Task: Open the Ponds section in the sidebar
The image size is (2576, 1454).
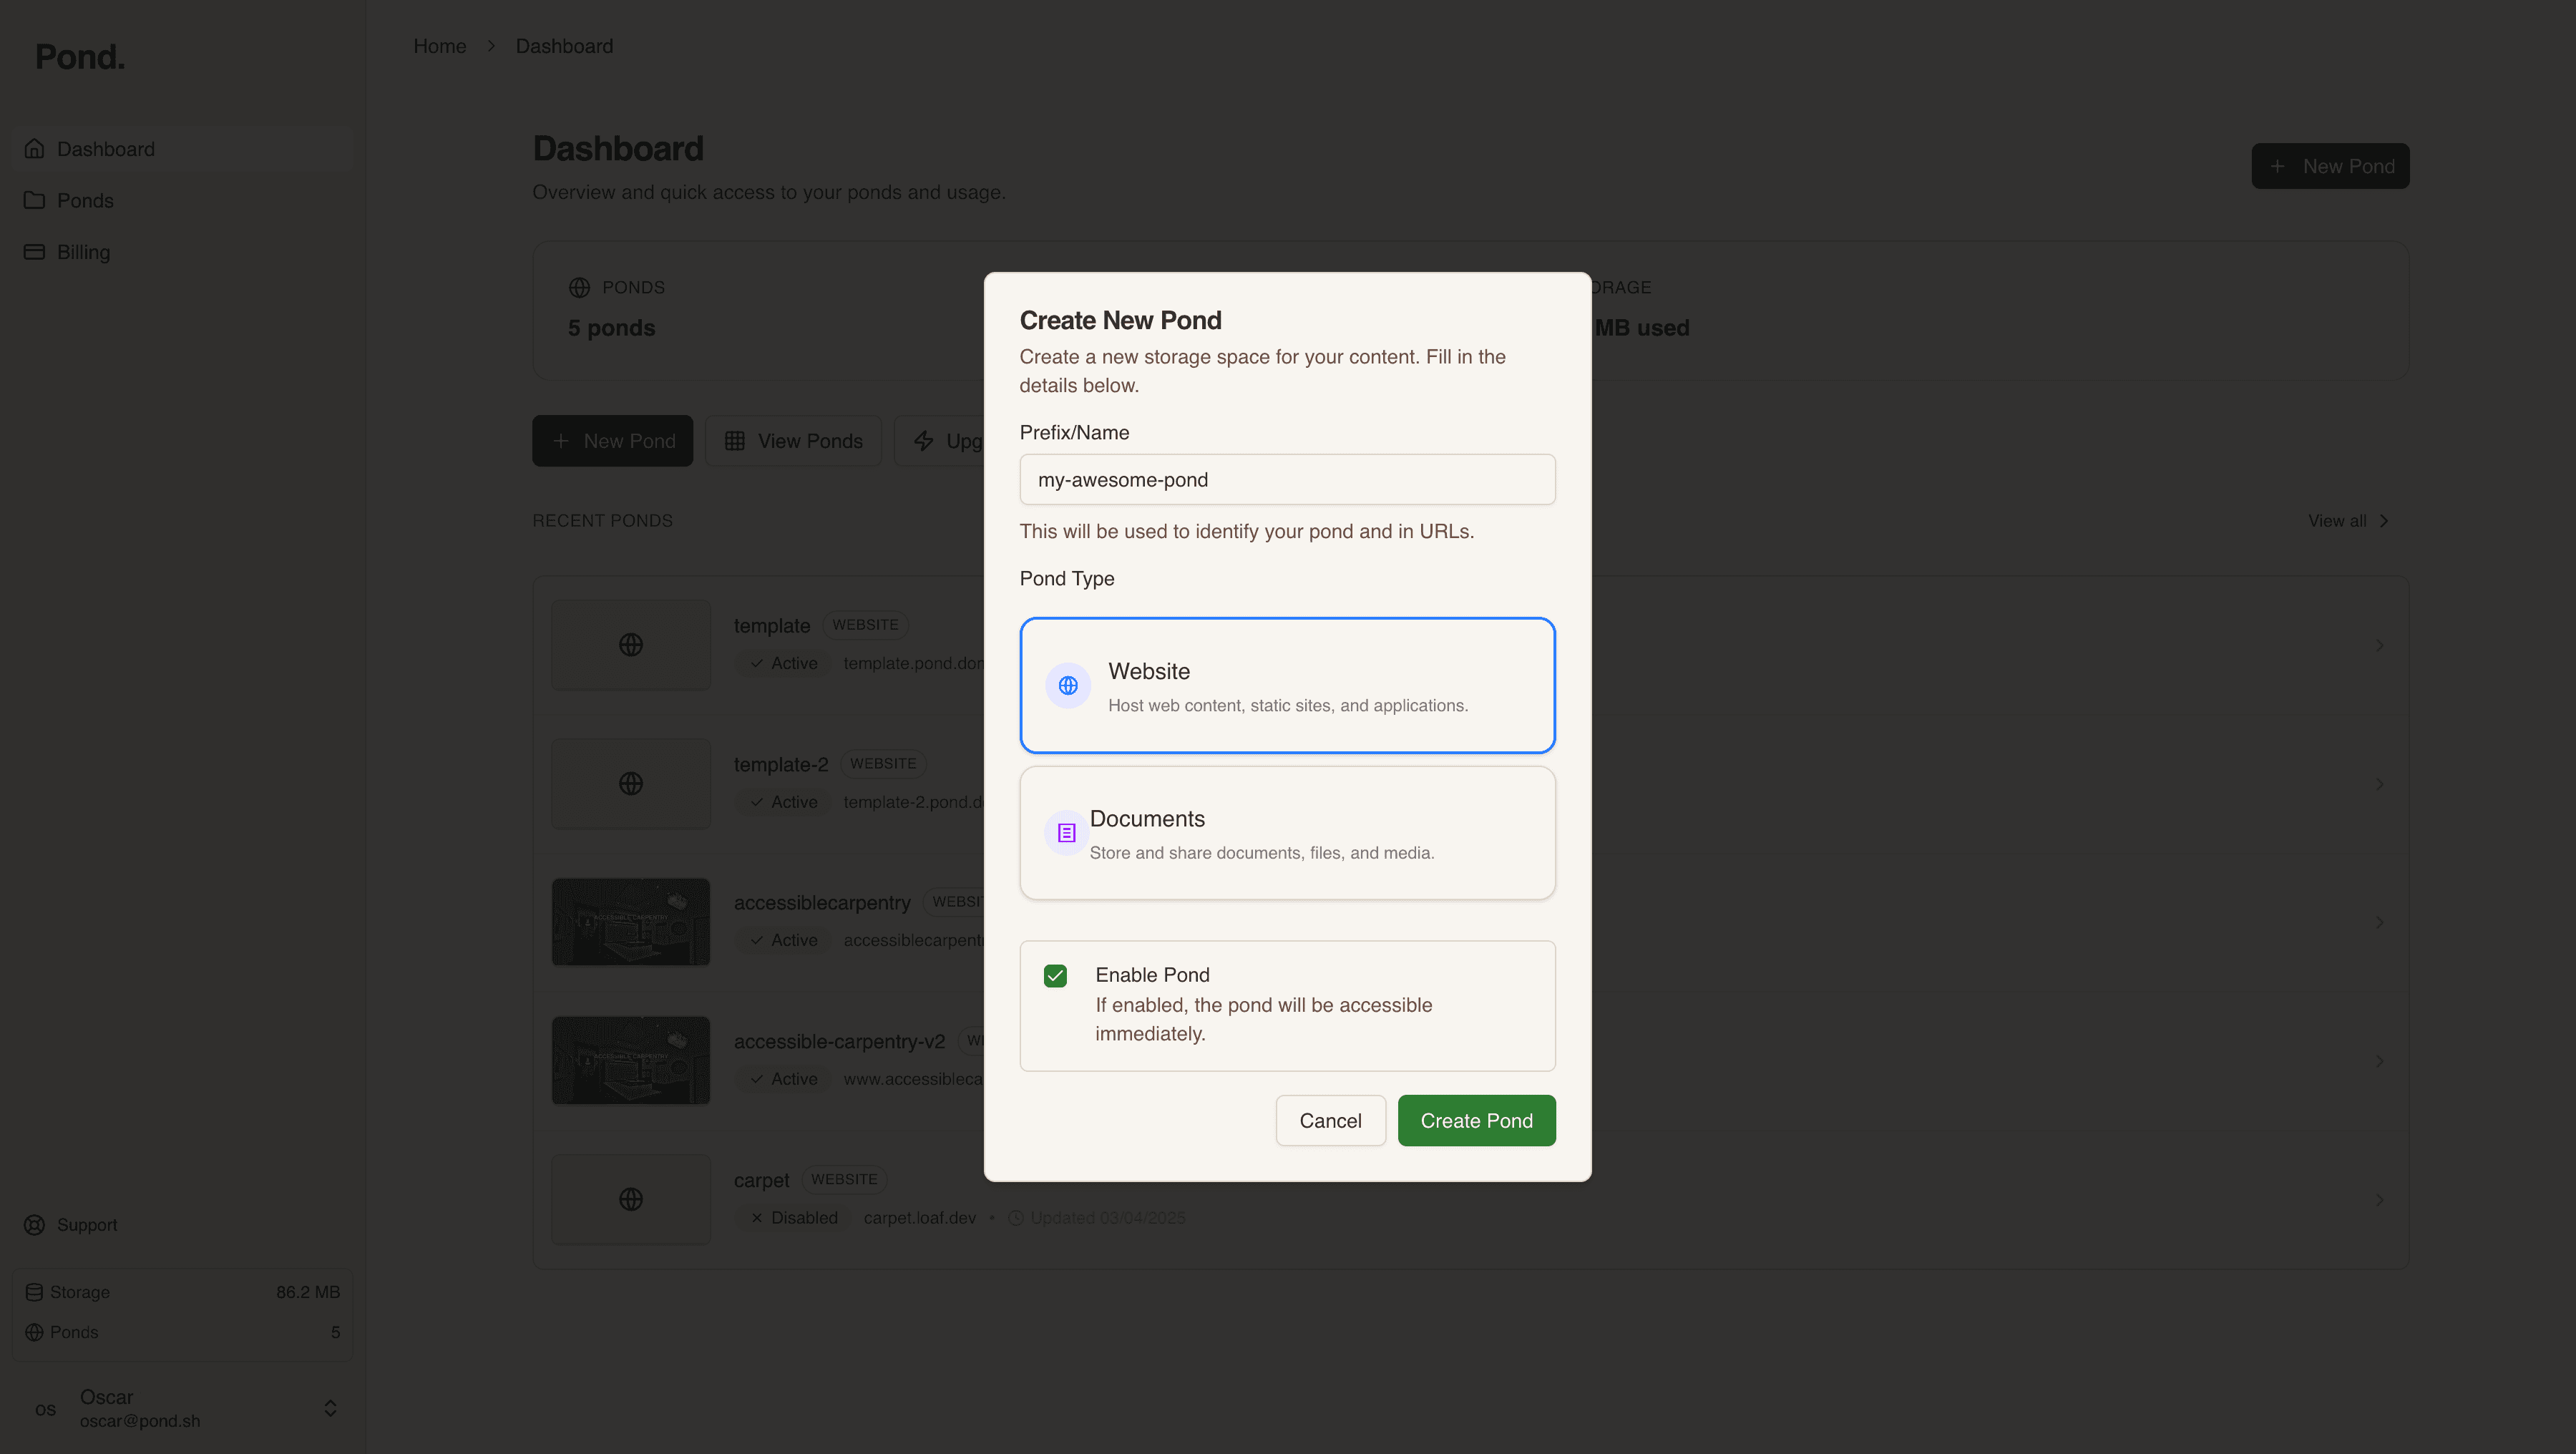Action: [85, 200]
